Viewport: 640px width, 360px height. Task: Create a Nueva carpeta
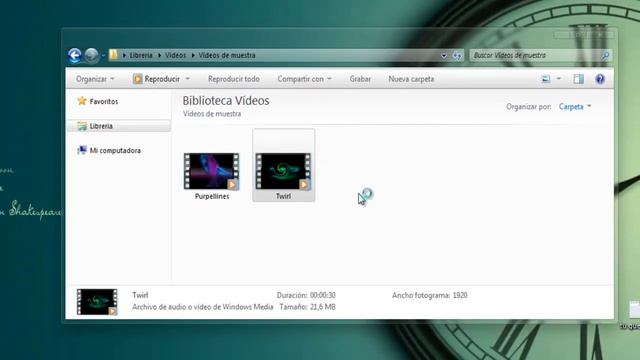coord(411,79)
